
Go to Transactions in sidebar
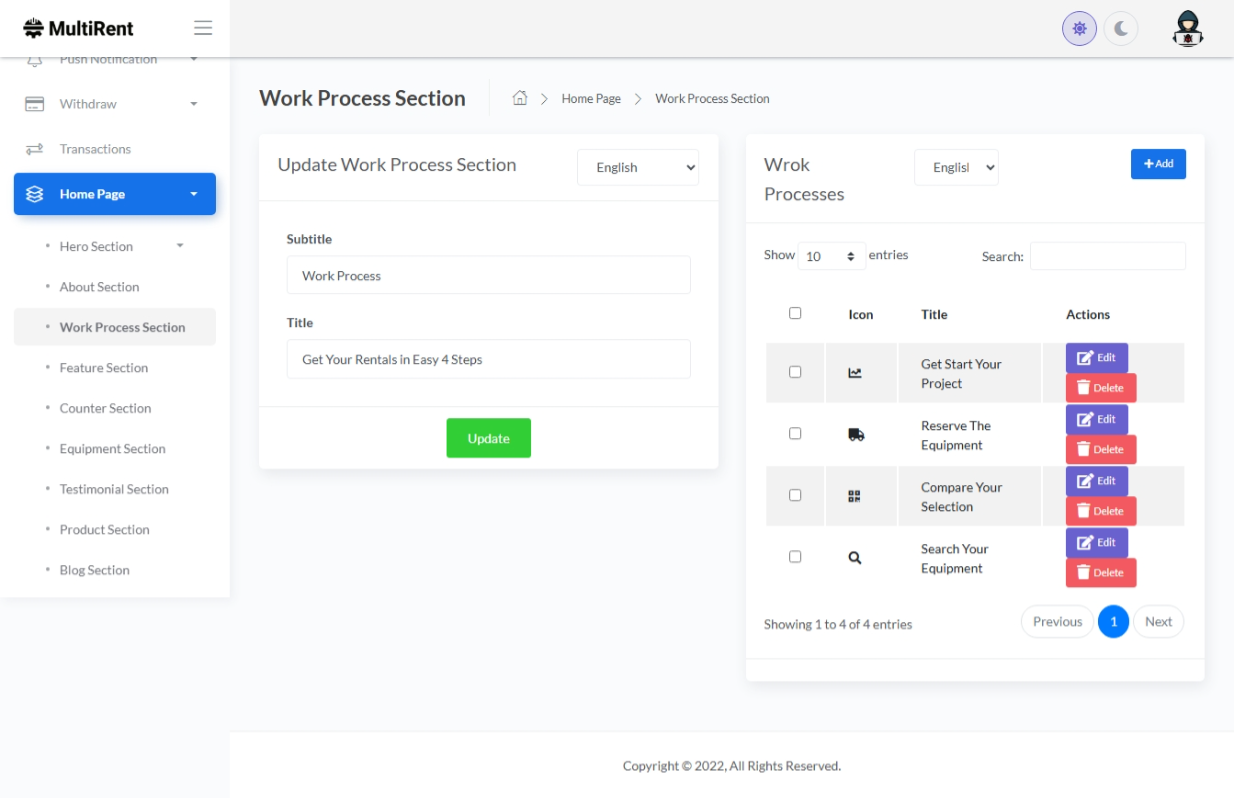coord(95,149)
